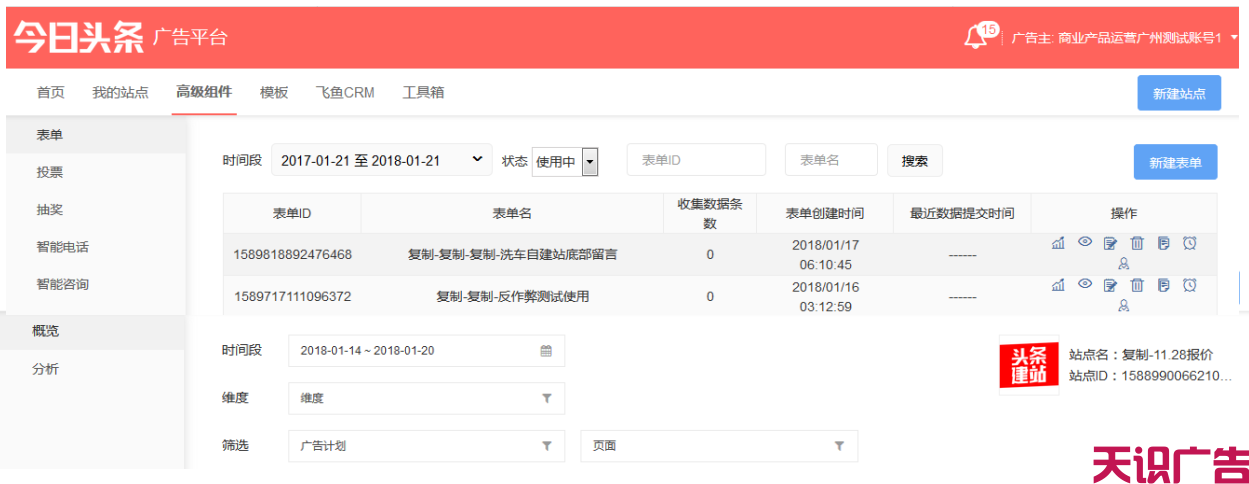Viewport: 1249px width, 484px height.
Task: Click site name 复制-11.28报价
Action: (1167, 354)
